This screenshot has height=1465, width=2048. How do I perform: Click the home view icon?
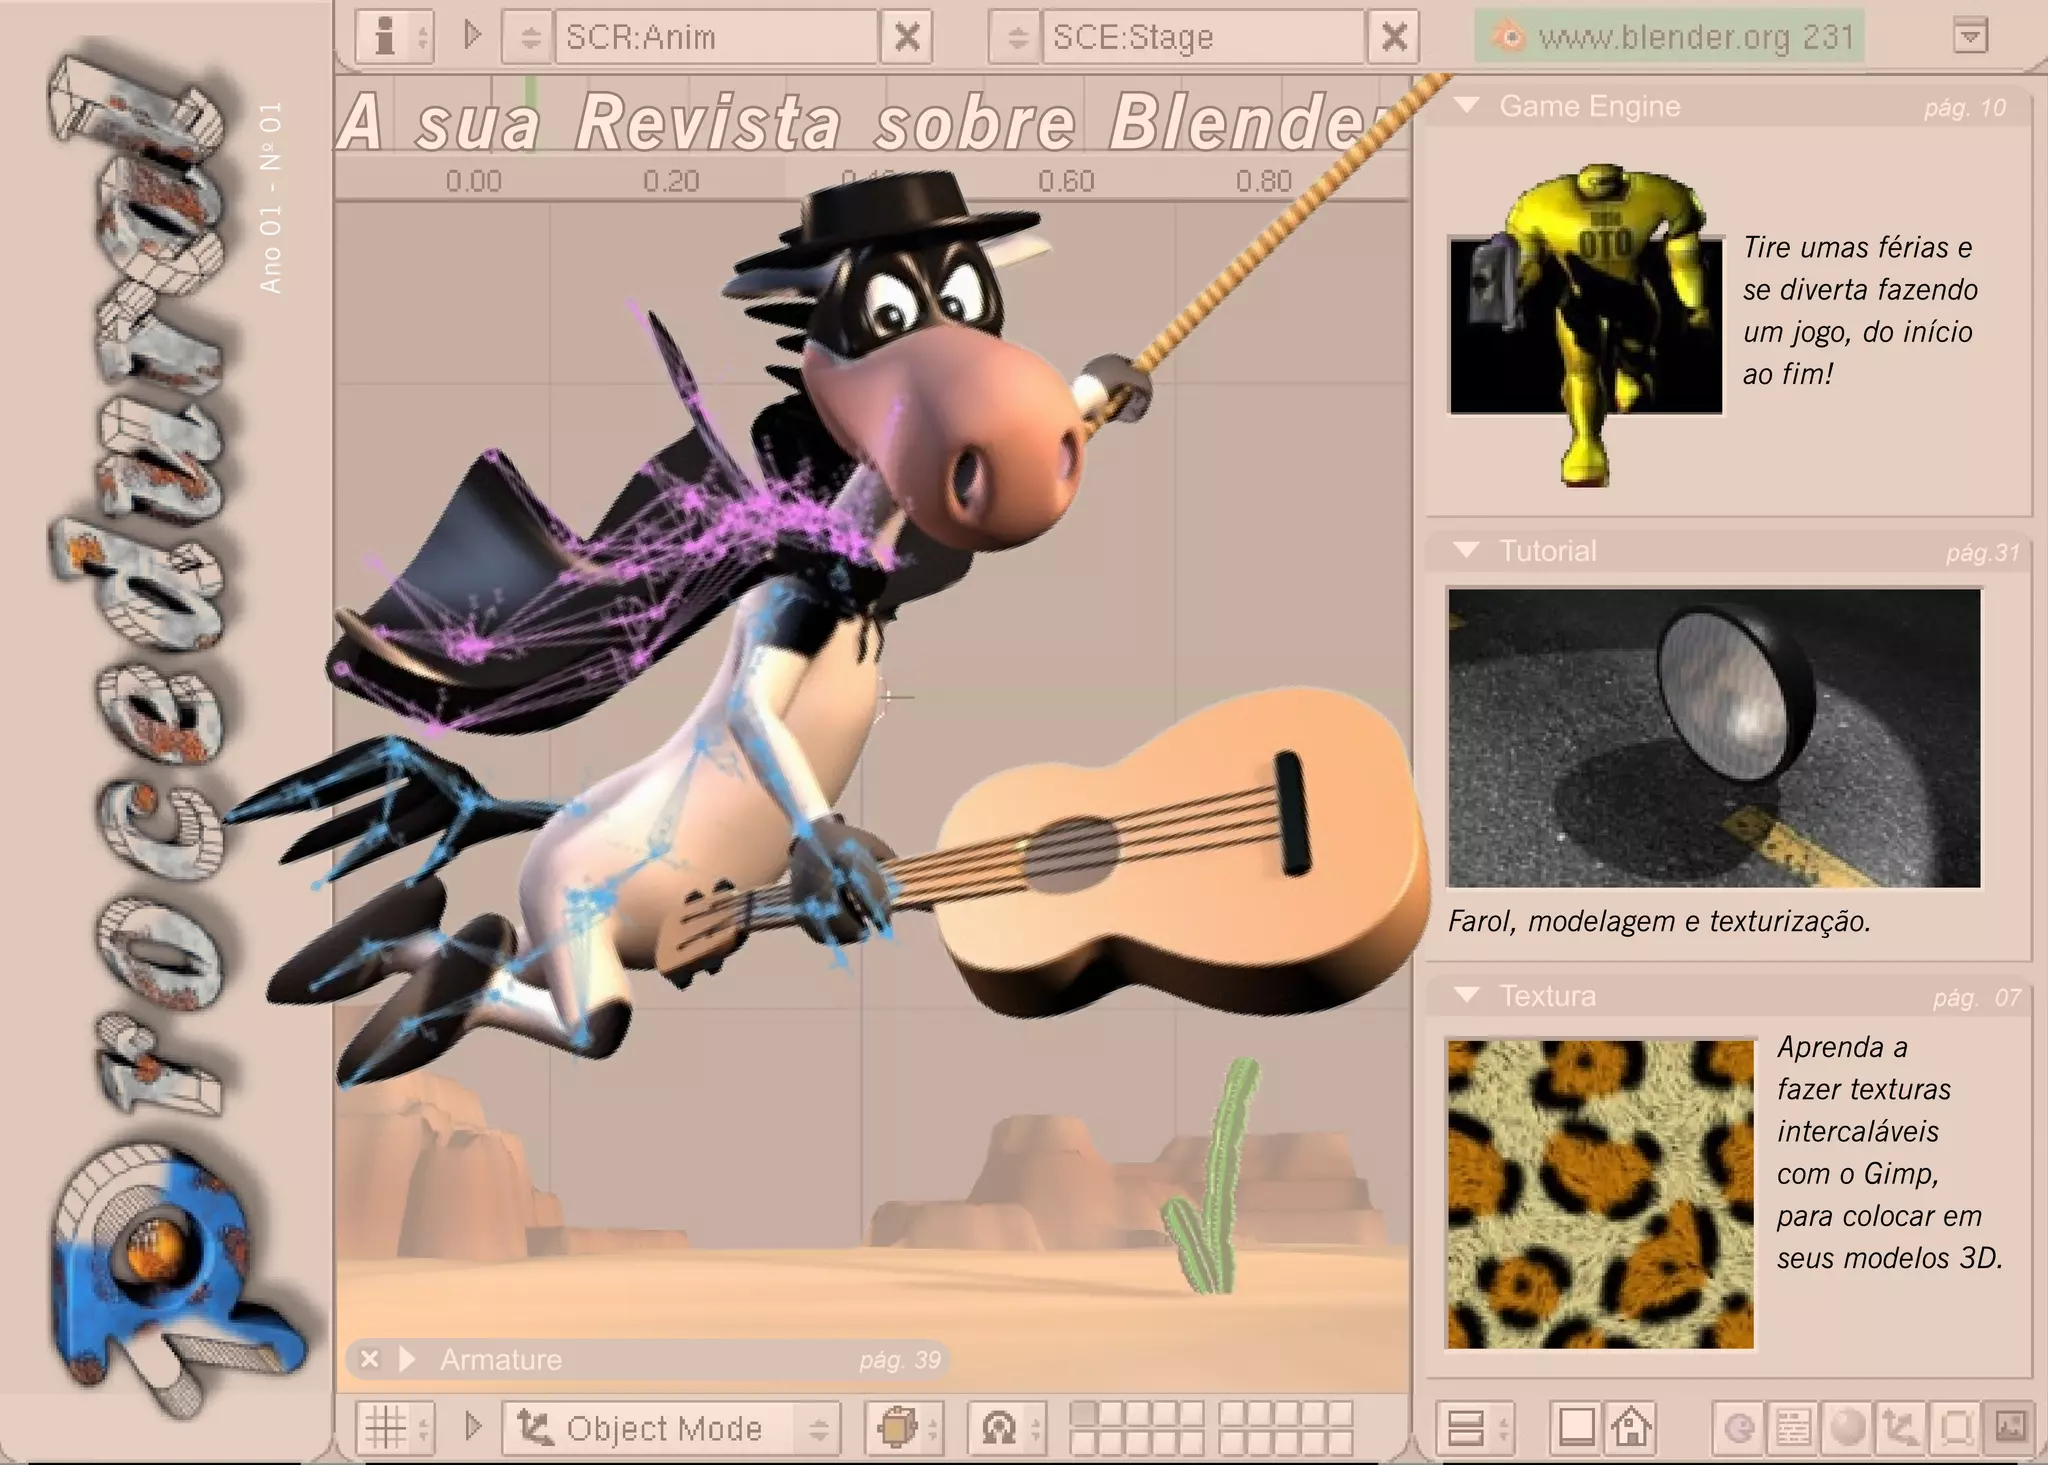click(1630, 1427)
